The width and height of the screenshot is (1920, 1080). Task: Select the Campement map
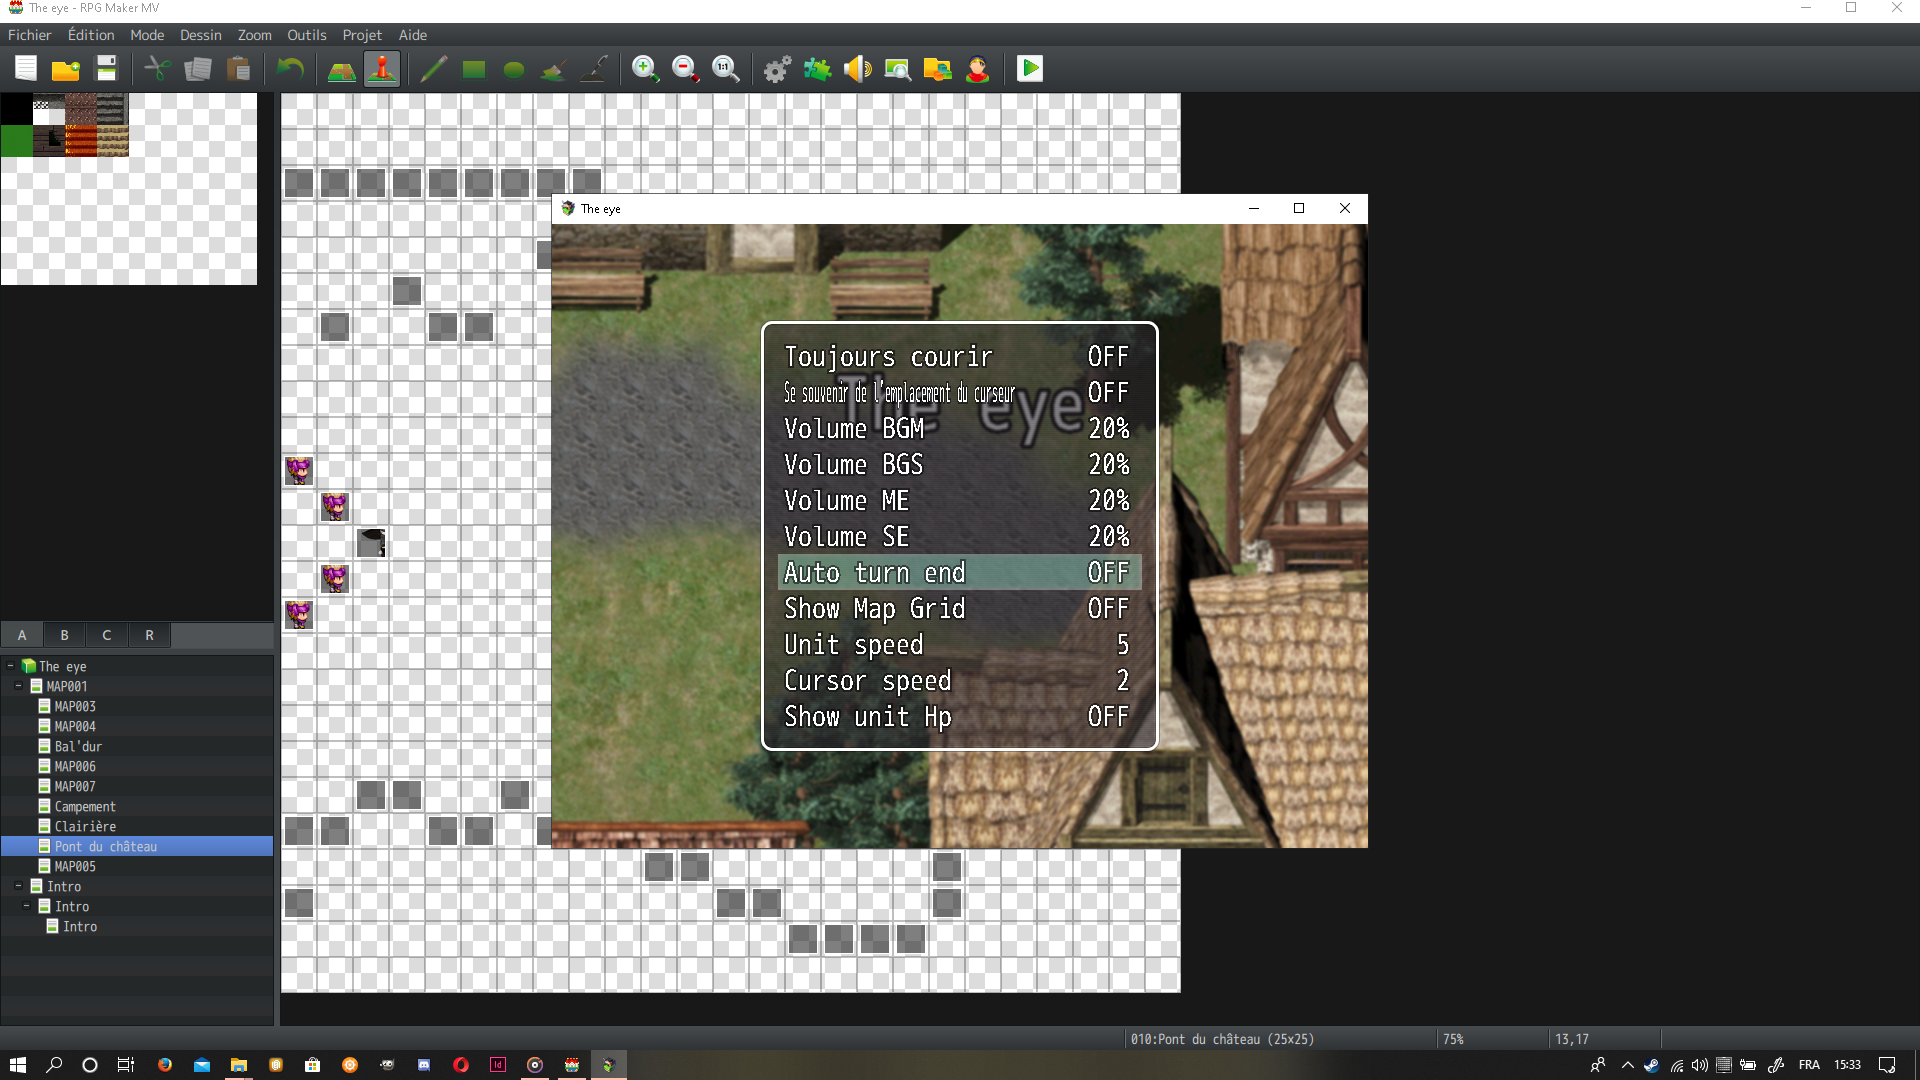(x=85, y=806)
